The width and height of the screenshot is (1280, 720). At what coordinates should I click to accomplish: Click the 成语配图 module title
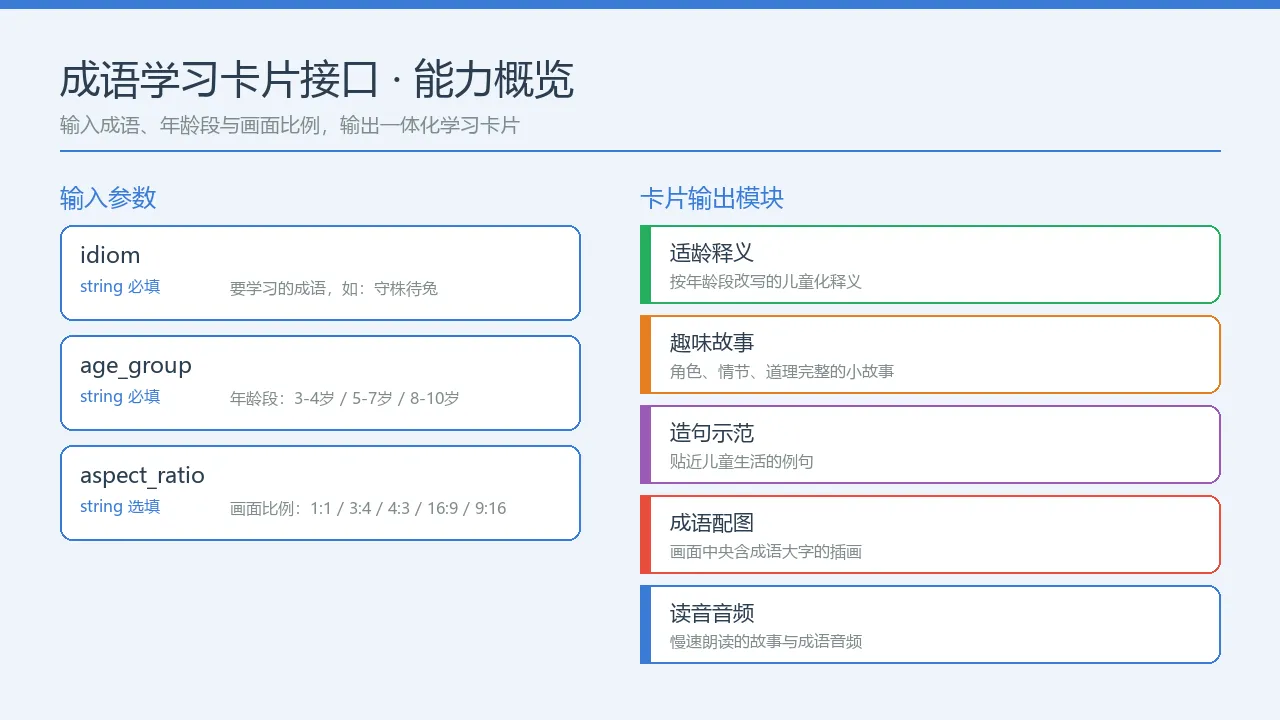(712, 523)
